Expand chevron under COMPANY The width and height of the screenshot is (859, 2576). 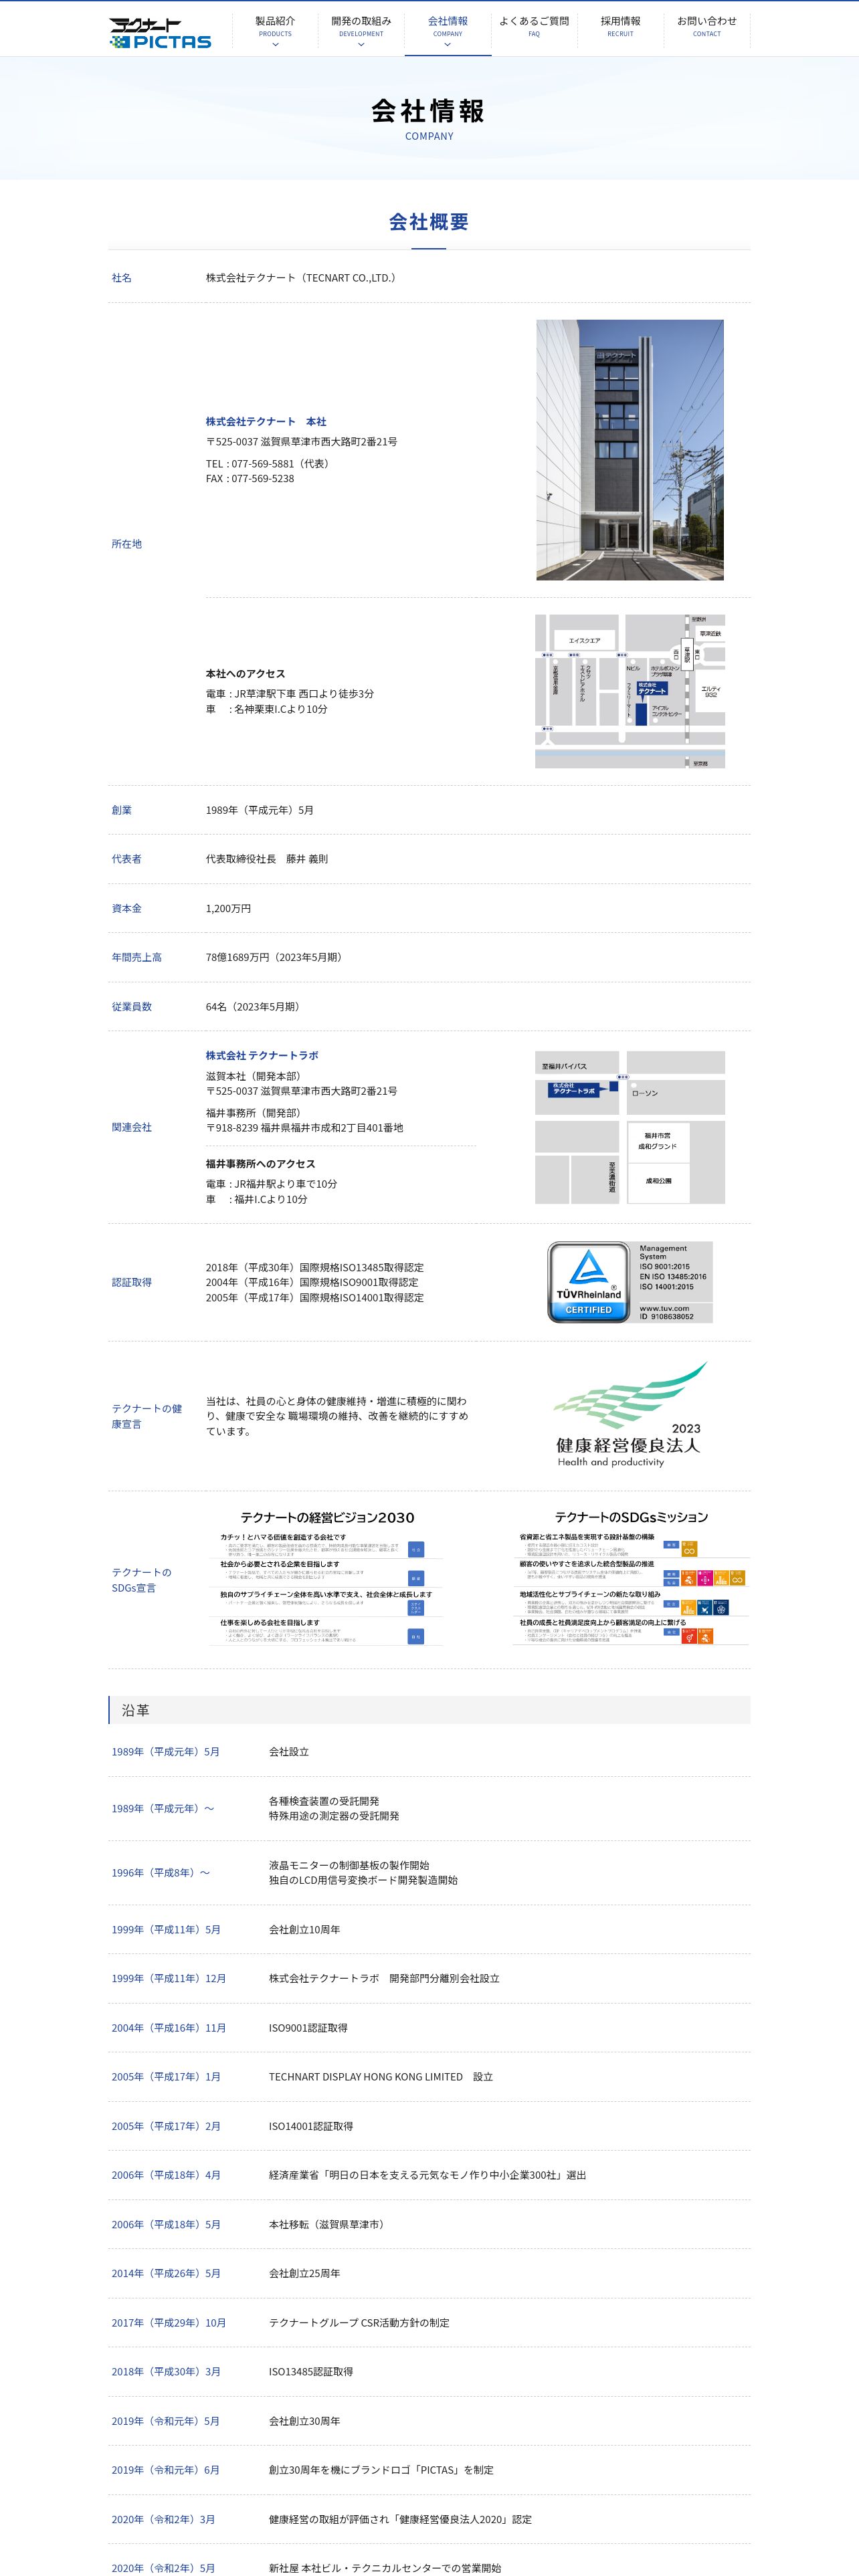point(447,44)
